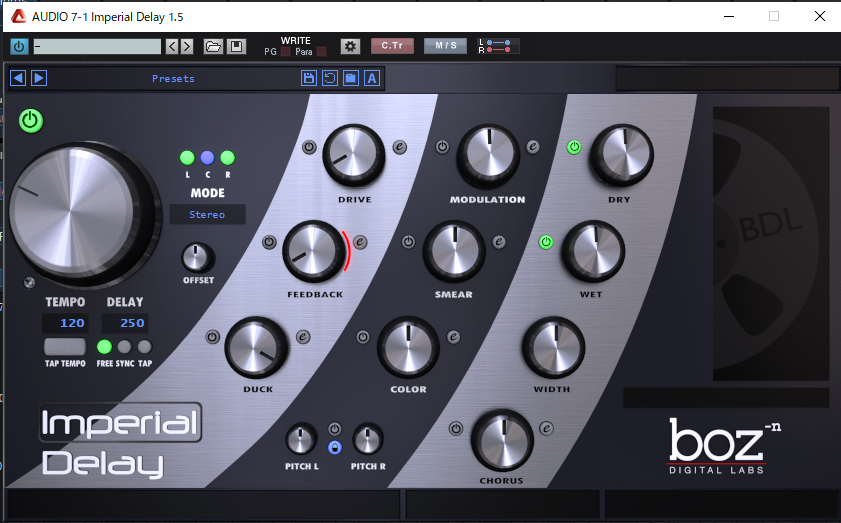Screen dimensions: 841x523
Task: Click the Width knob
Action: click(x=554, y=347)
